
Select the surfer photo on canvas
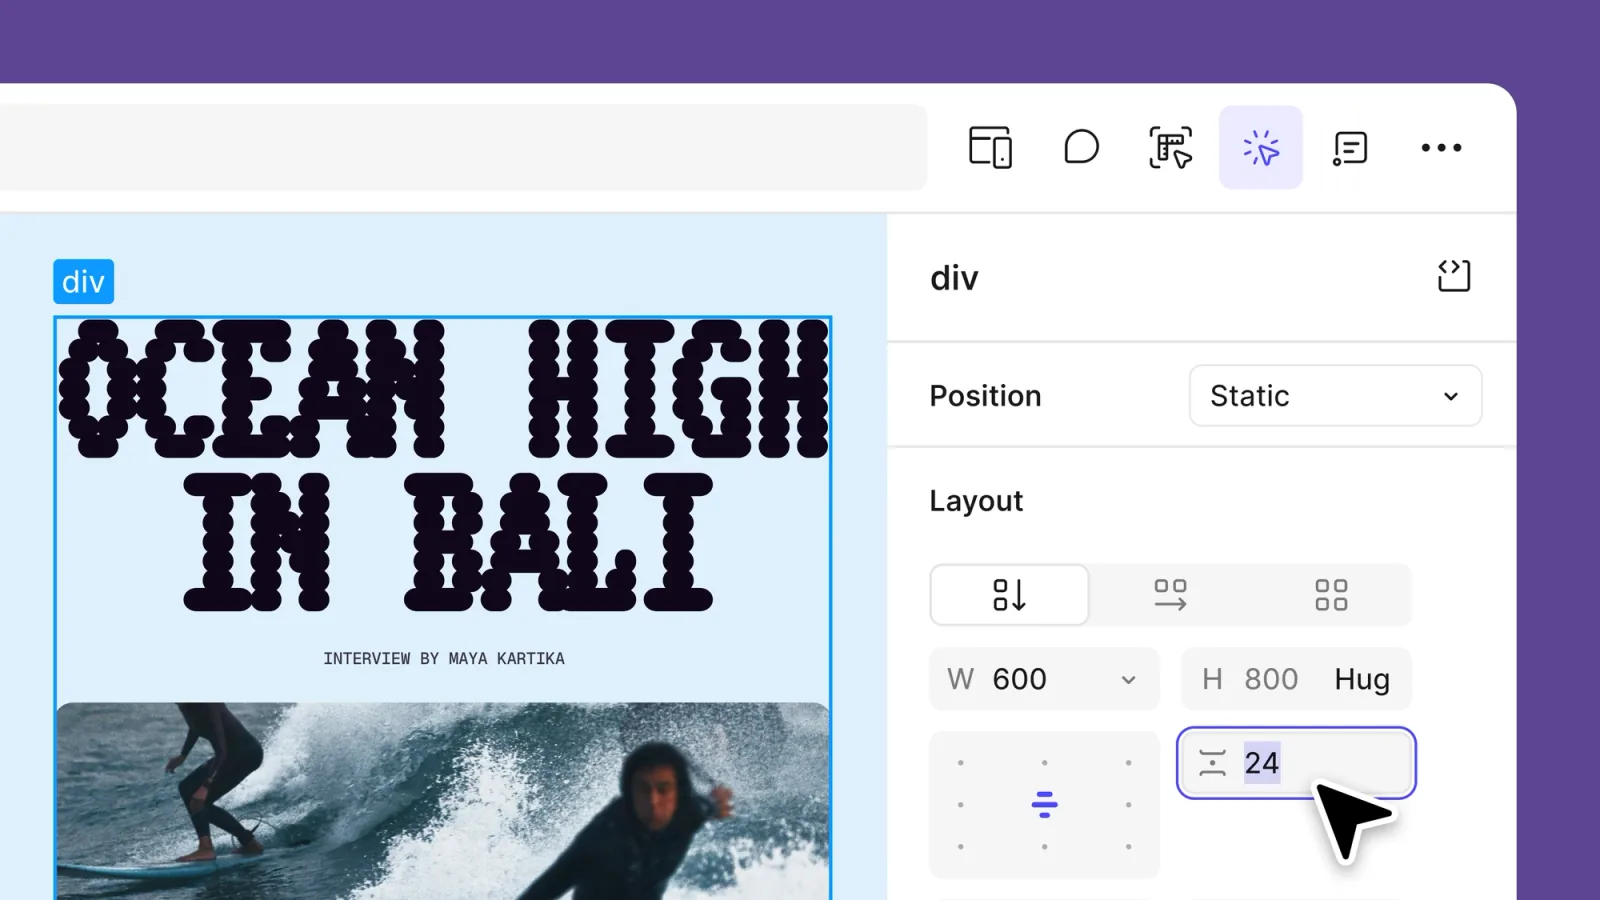[443, 801]
